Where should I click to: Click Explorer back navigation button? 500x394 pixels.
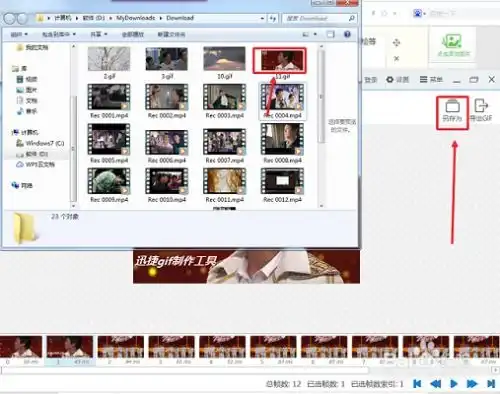click(9, 19)
